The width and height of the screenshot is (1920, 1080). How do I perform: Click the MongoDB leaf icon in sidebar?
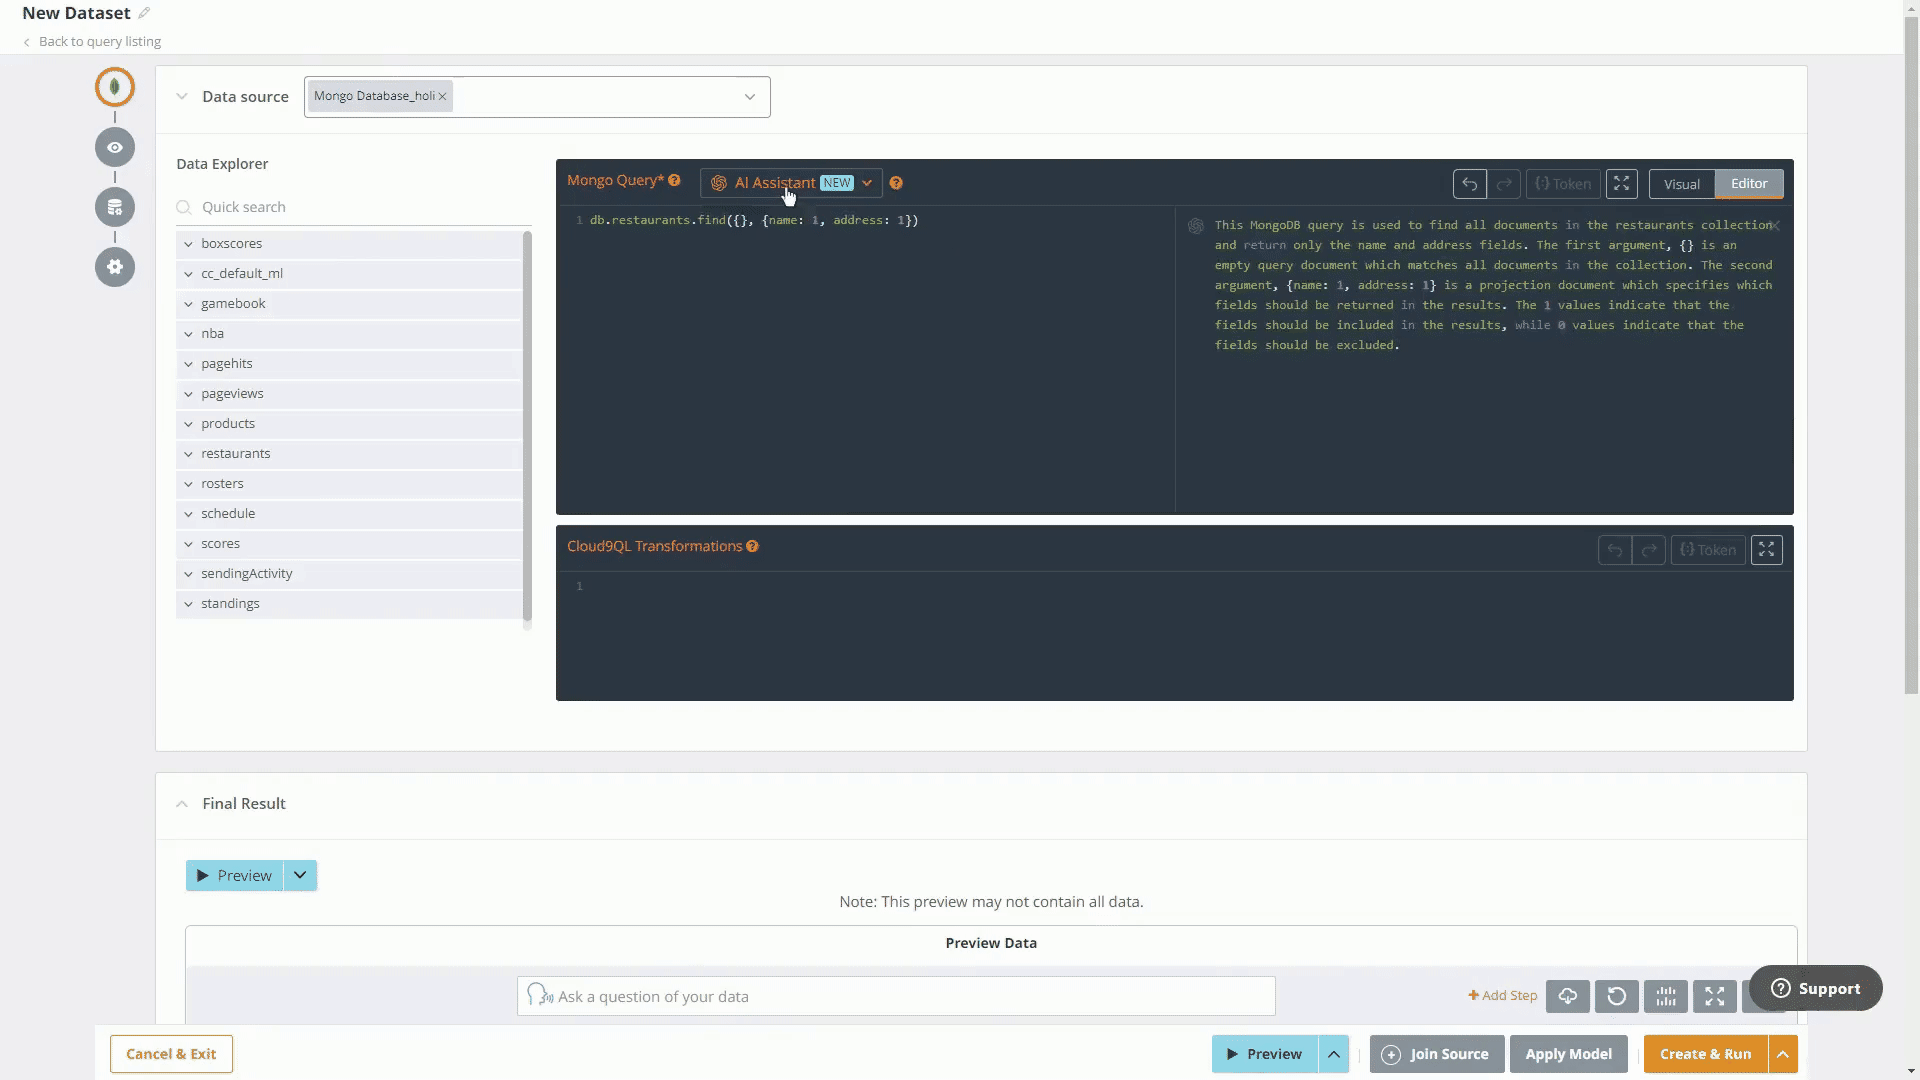click(115, 87)
